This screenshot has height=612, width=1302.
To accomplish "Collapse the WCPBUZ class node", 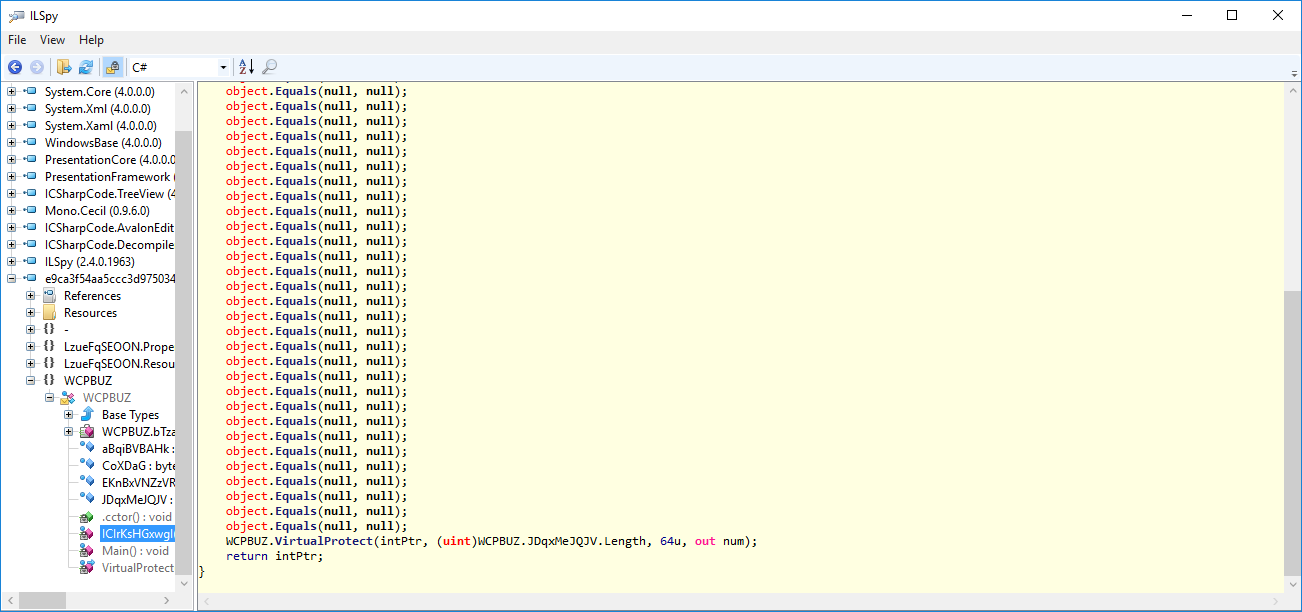I will pos(50,398).
